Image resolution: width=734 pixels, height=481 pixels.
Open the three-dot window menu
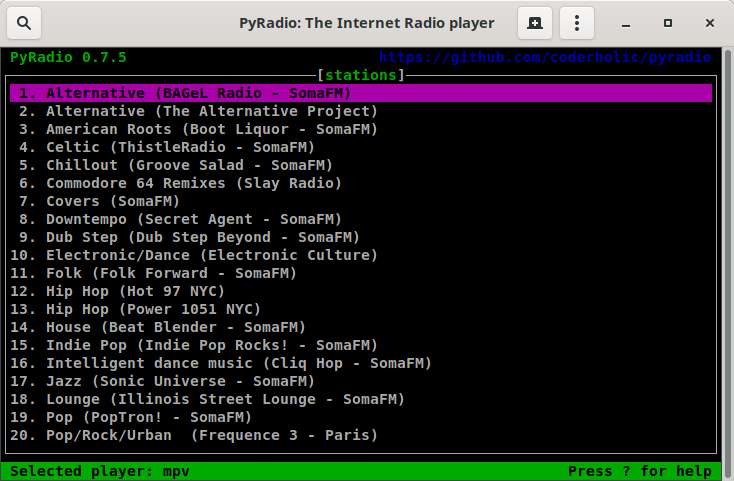pyautogui.click(x=577, y=23)
